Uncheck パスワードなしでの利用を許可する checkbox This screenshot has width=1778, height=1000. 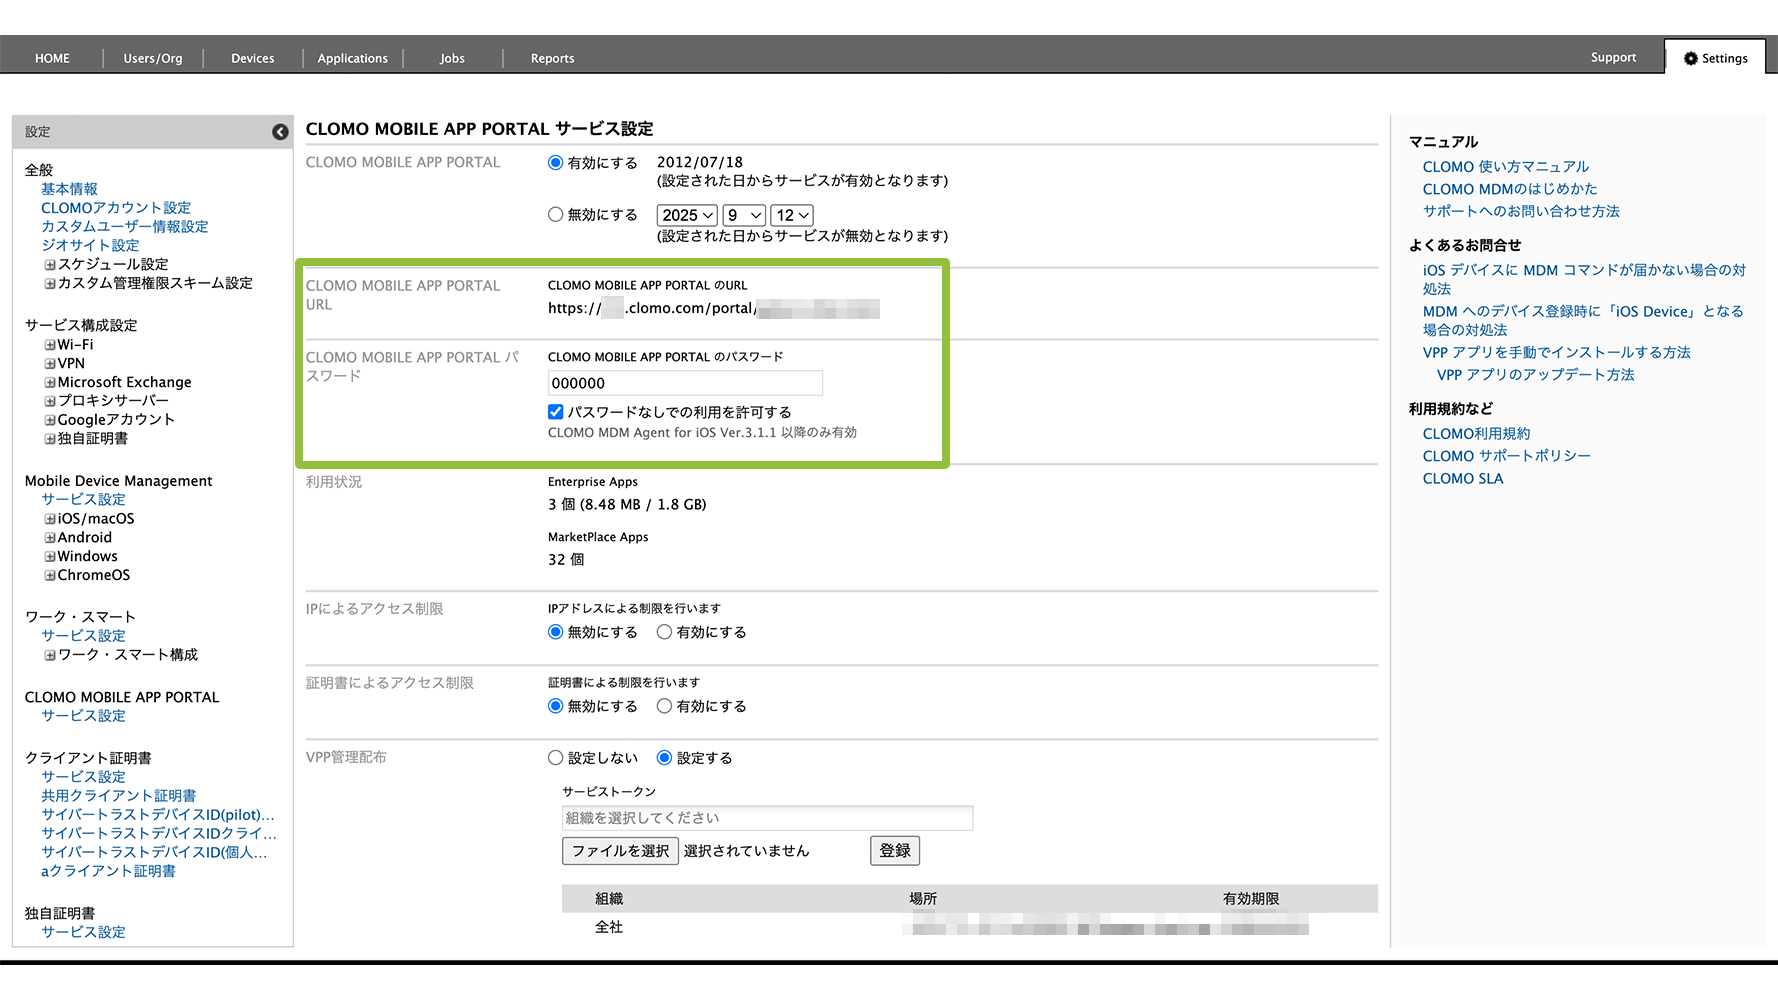[x=556, y=412]
